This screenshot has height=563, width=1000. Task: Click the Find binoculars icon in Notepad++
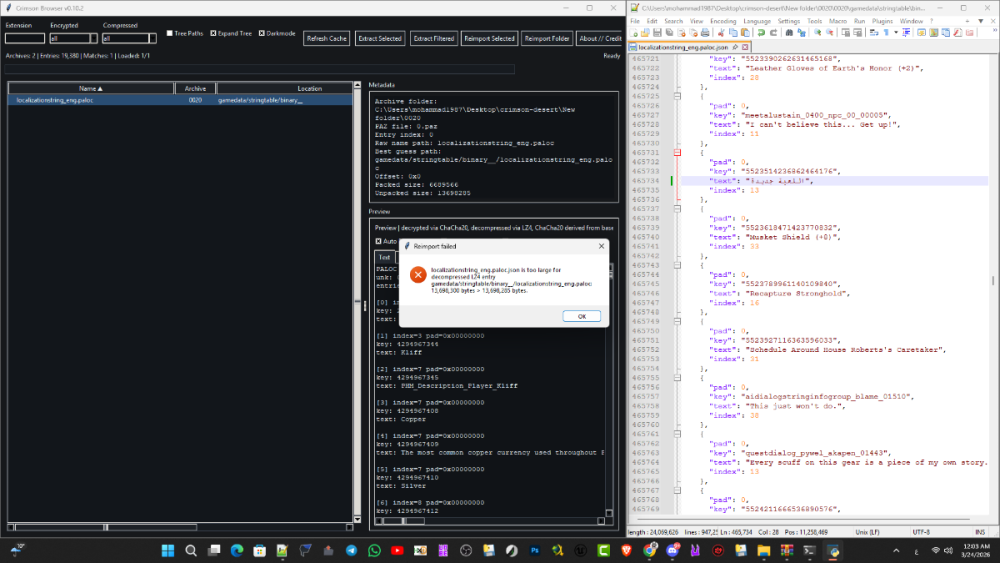(789, 33)
